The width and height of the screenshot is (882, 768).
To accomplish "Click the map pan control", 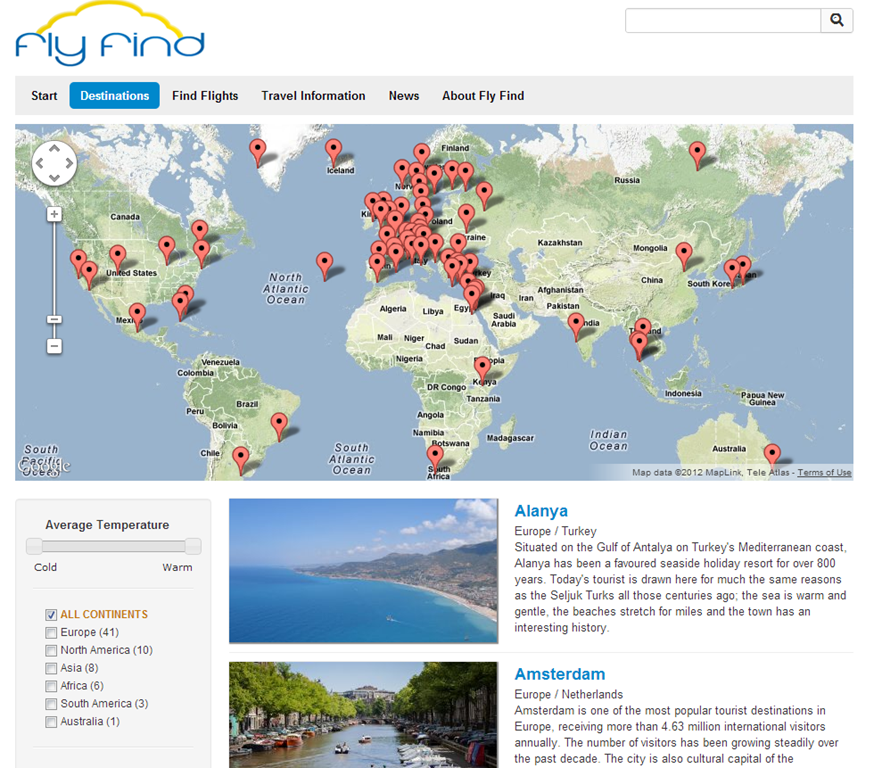I will [54, 164].
